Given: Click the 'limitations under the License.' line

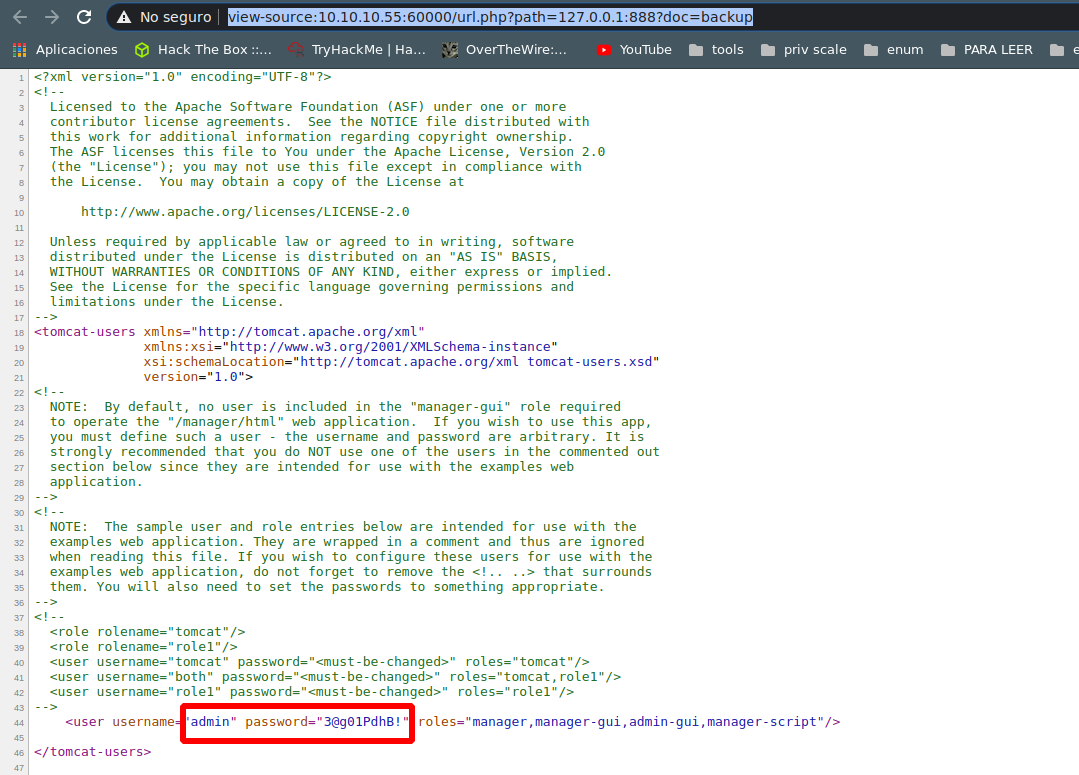Looking at the screenshot, I should coord(167,302).
